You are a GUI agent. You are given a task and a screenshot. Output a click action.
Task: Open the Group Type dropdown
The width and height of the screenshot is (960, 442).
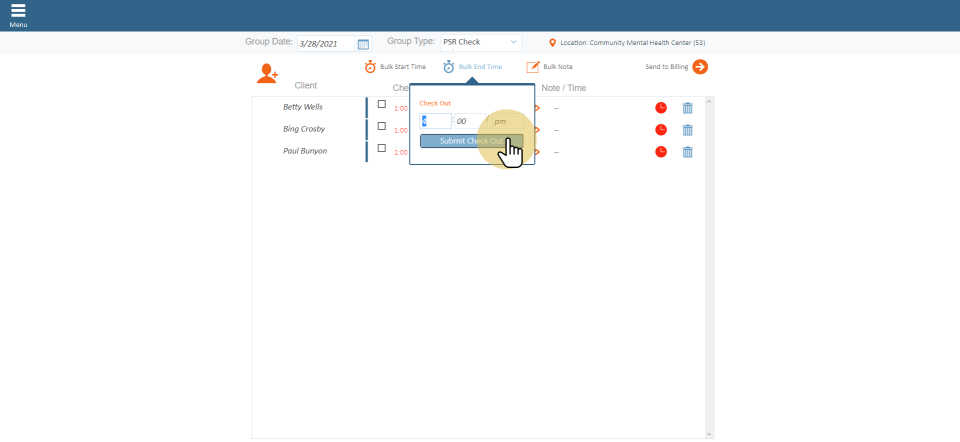(481, 43)
